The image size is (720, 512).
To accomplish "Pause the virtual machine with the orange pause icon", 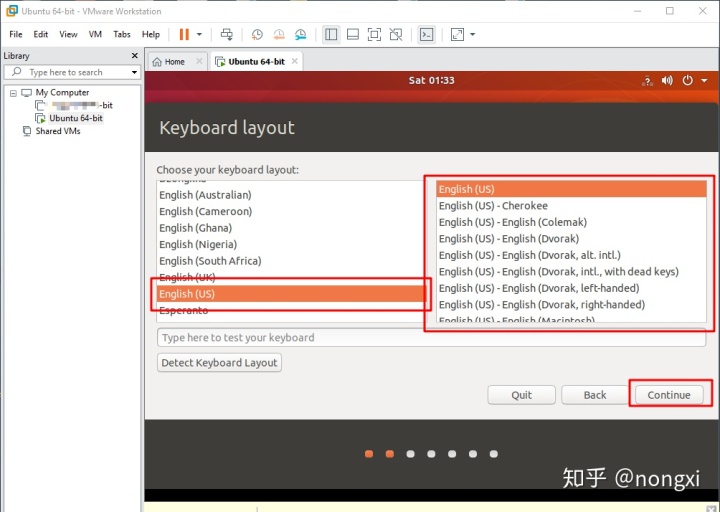I will (x=184, y=34).
